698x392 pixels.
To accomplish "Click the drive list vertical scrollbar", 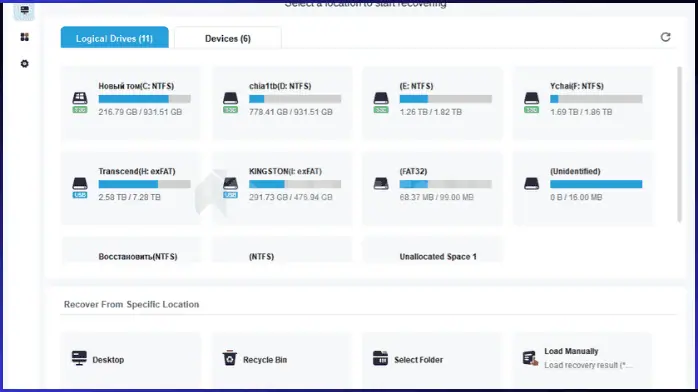I will click(x=679, y=144).
